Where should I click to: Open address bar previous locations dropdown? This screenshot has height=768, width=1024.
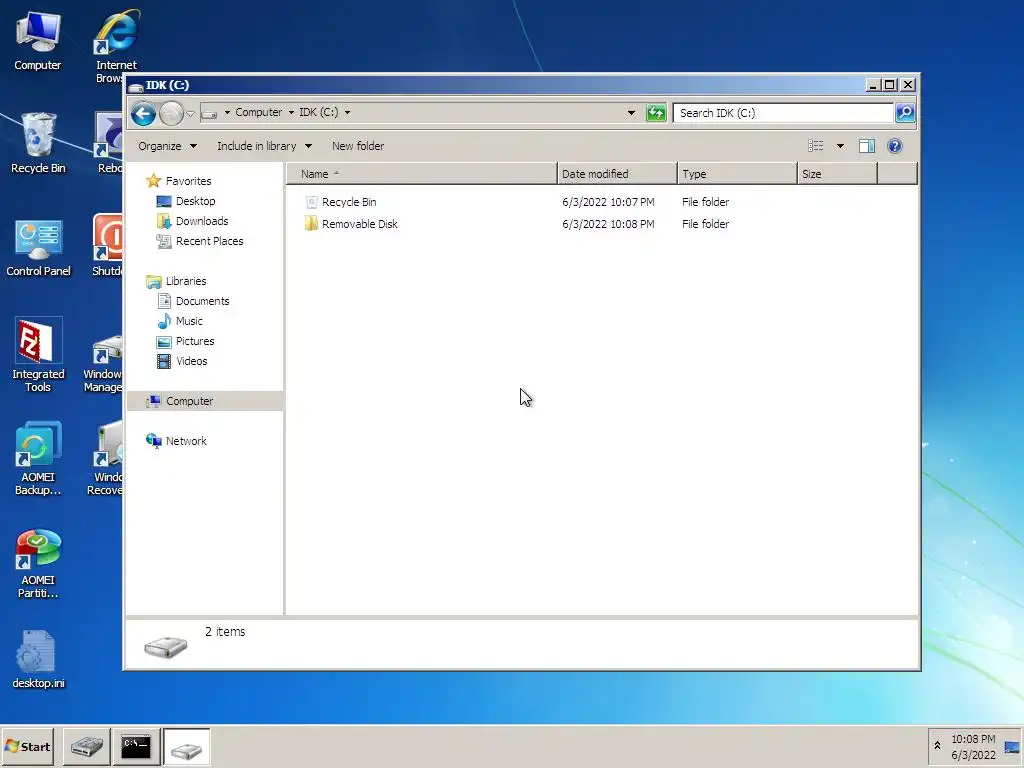(631, 113)
